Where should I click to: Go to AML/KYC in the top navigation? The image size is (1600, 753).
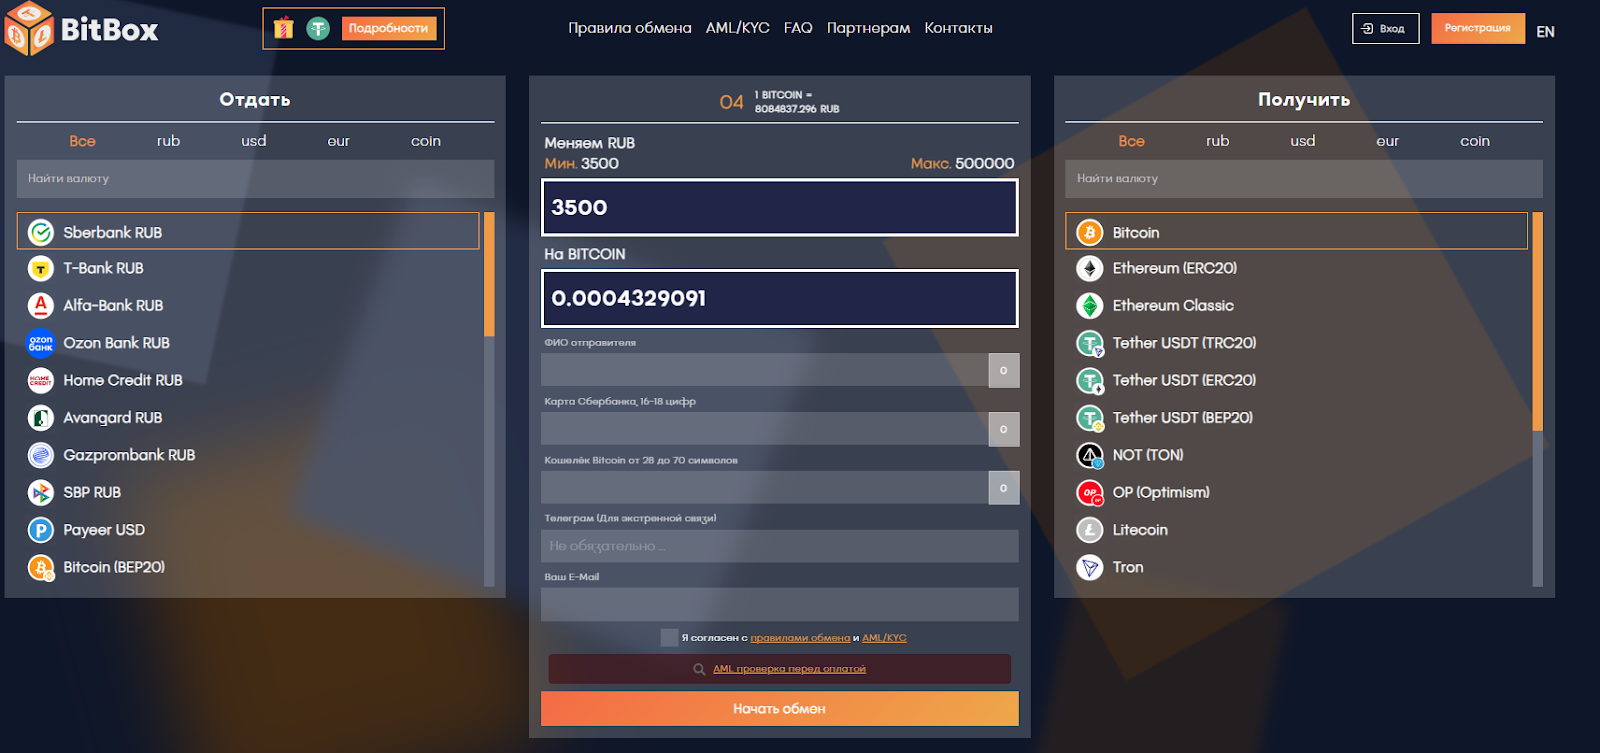click(x=738, y=28)
